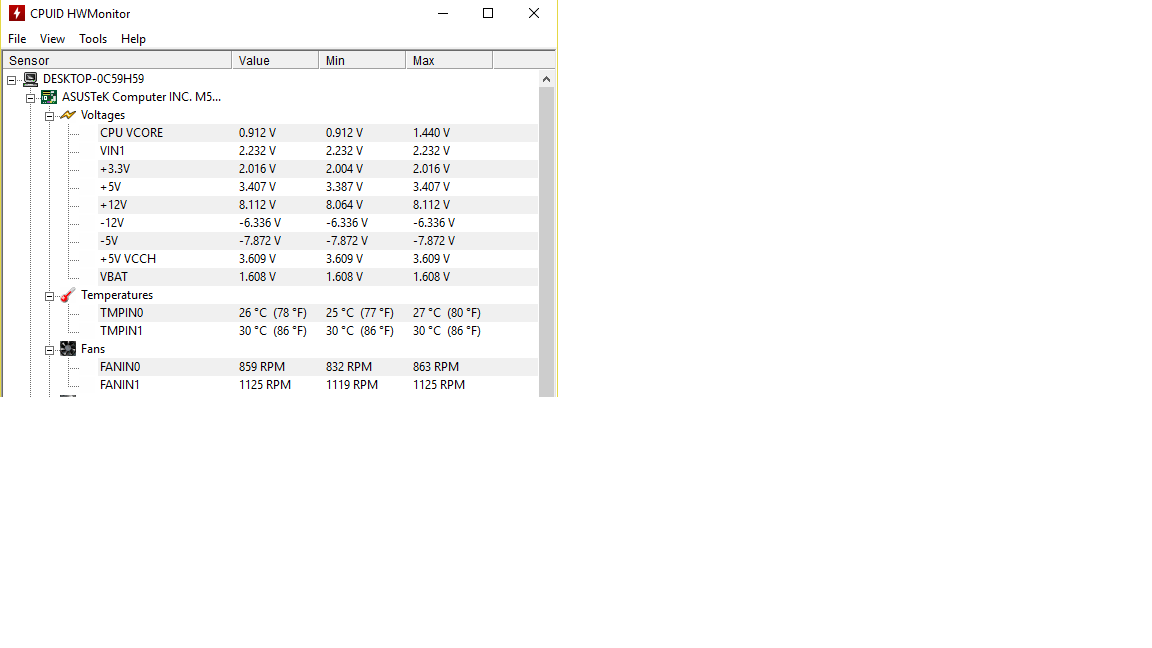Collapse the ASUSTeK Computer INC. node
This screenshot has height=648, width=1152.
[30, 98]
